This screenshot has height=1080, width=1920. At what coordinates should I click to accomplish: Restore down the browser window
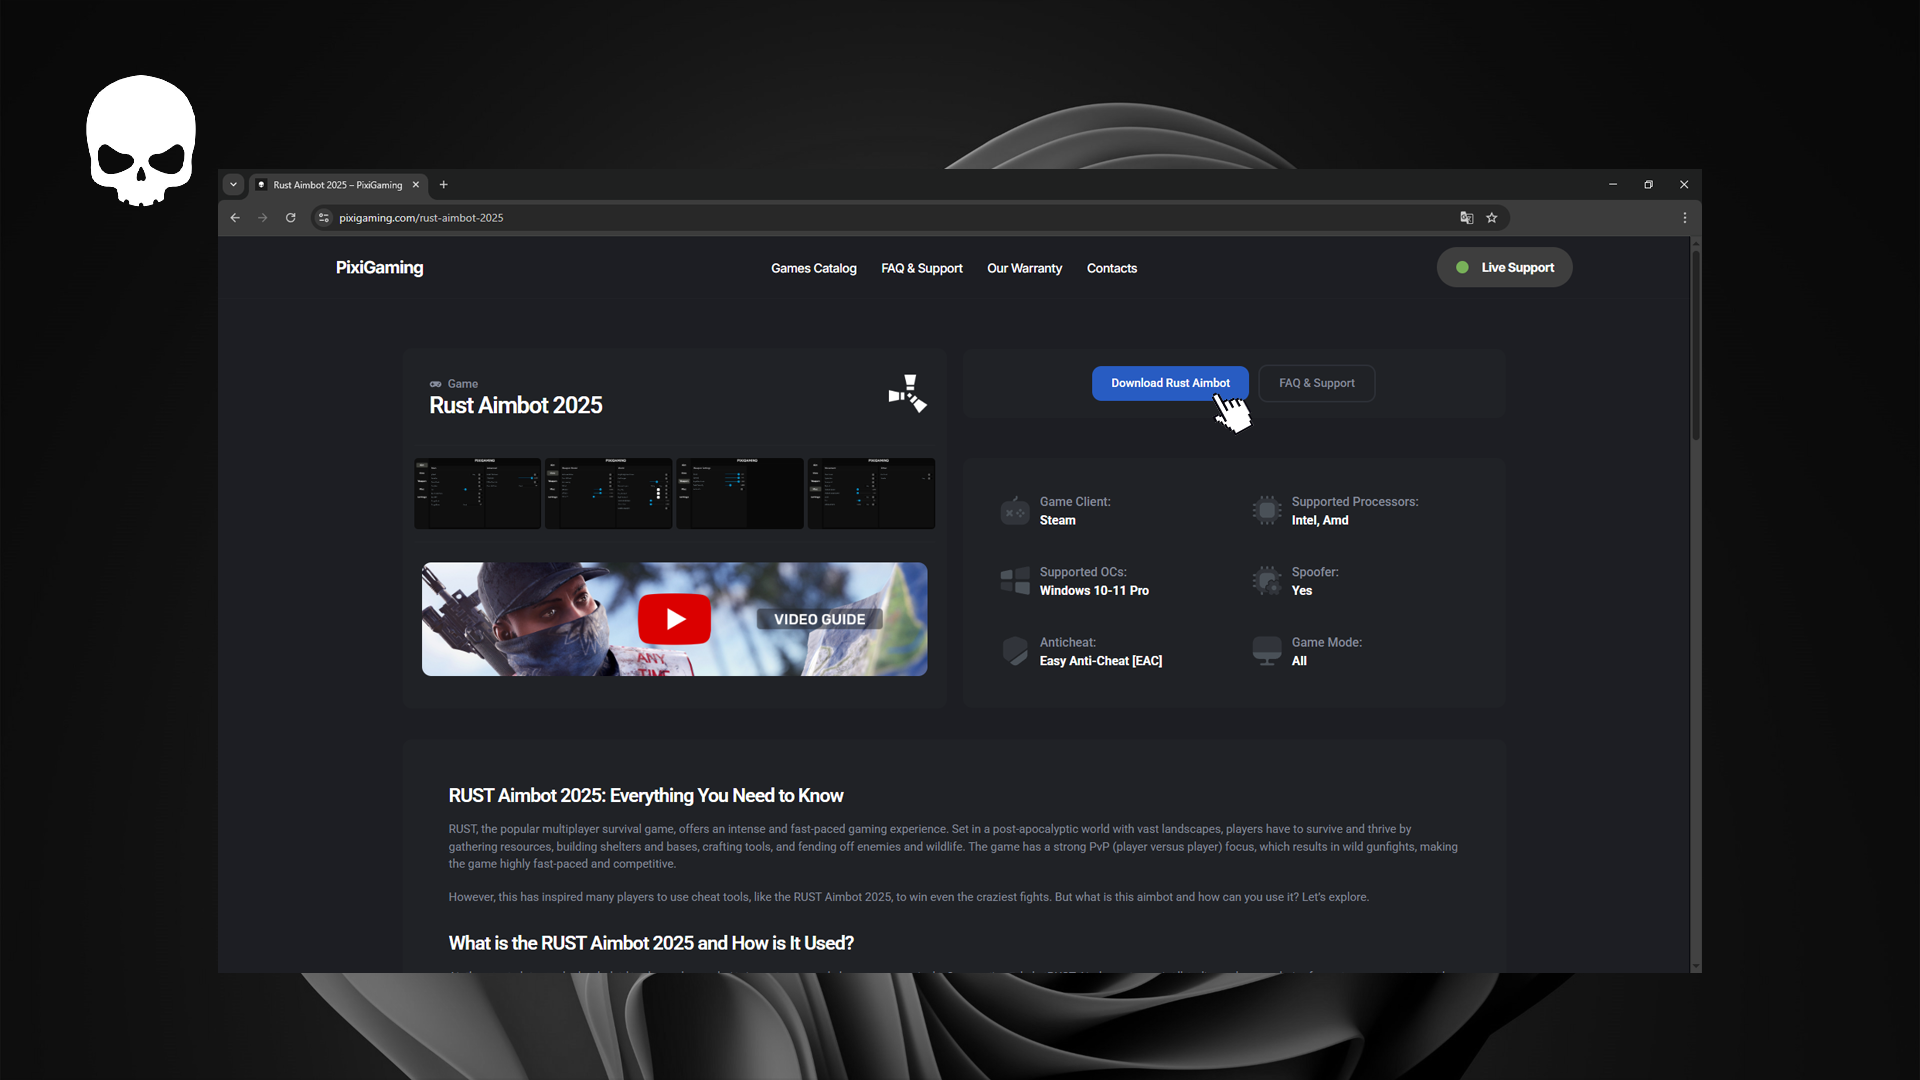click(x=1649, y=185)
